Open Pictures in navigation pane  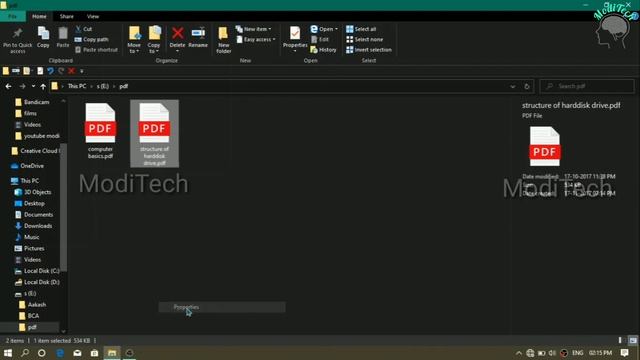point(29,249)
